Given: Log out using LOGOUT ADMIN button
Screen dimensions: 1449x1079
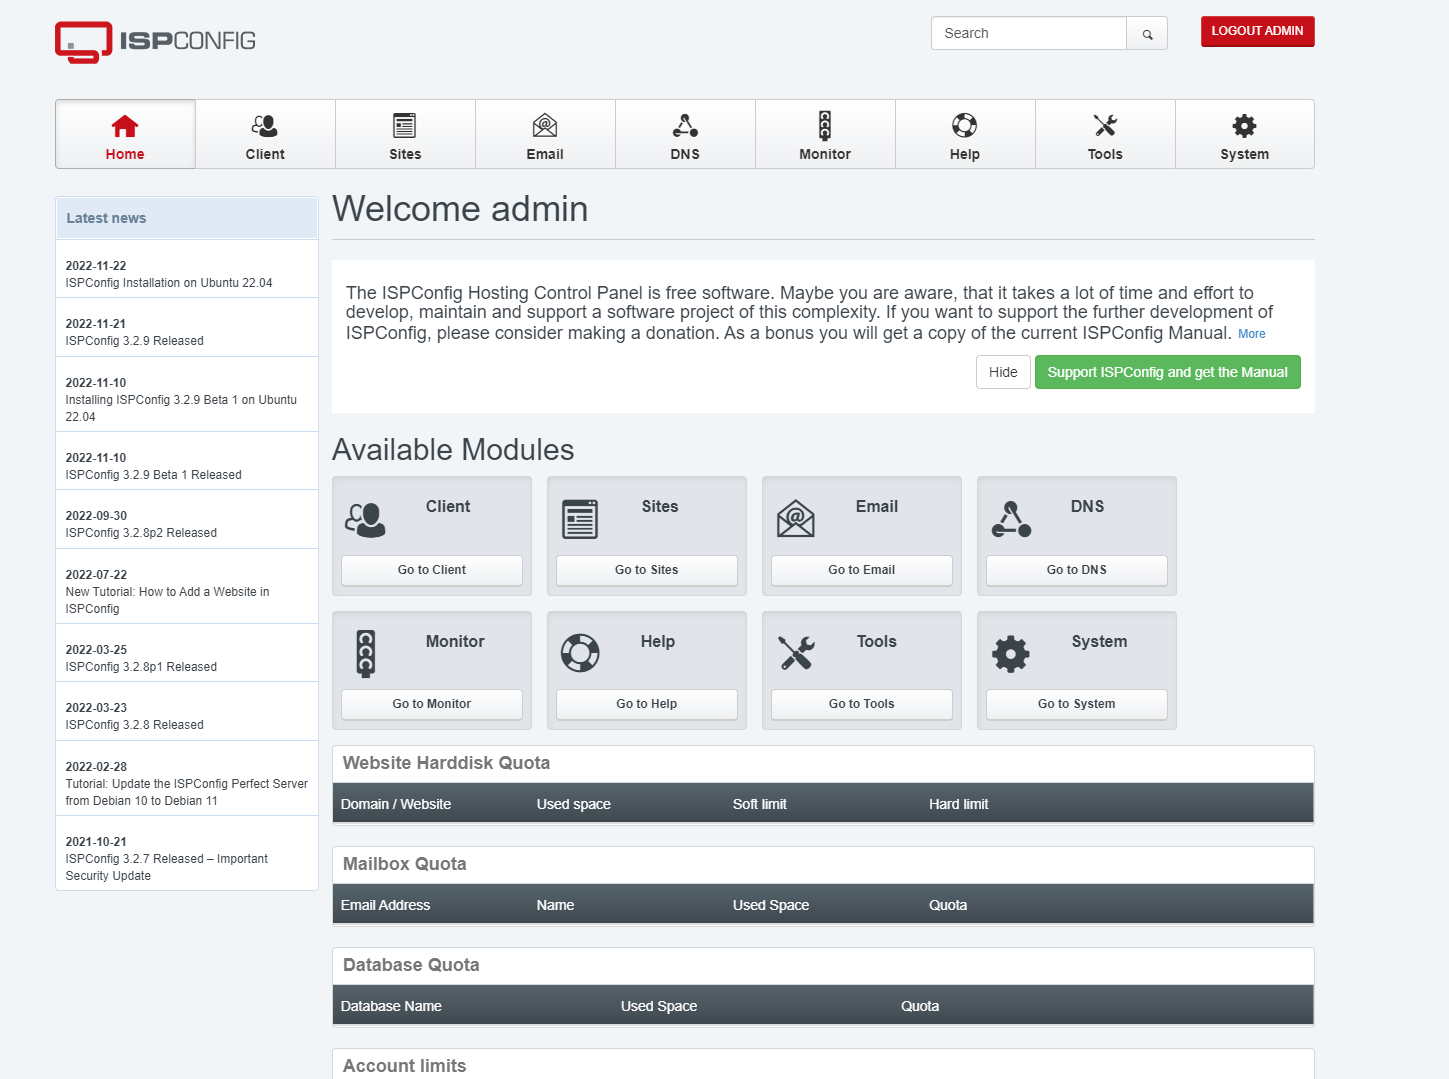Looking at the screenshot, I should point(1257,31).
